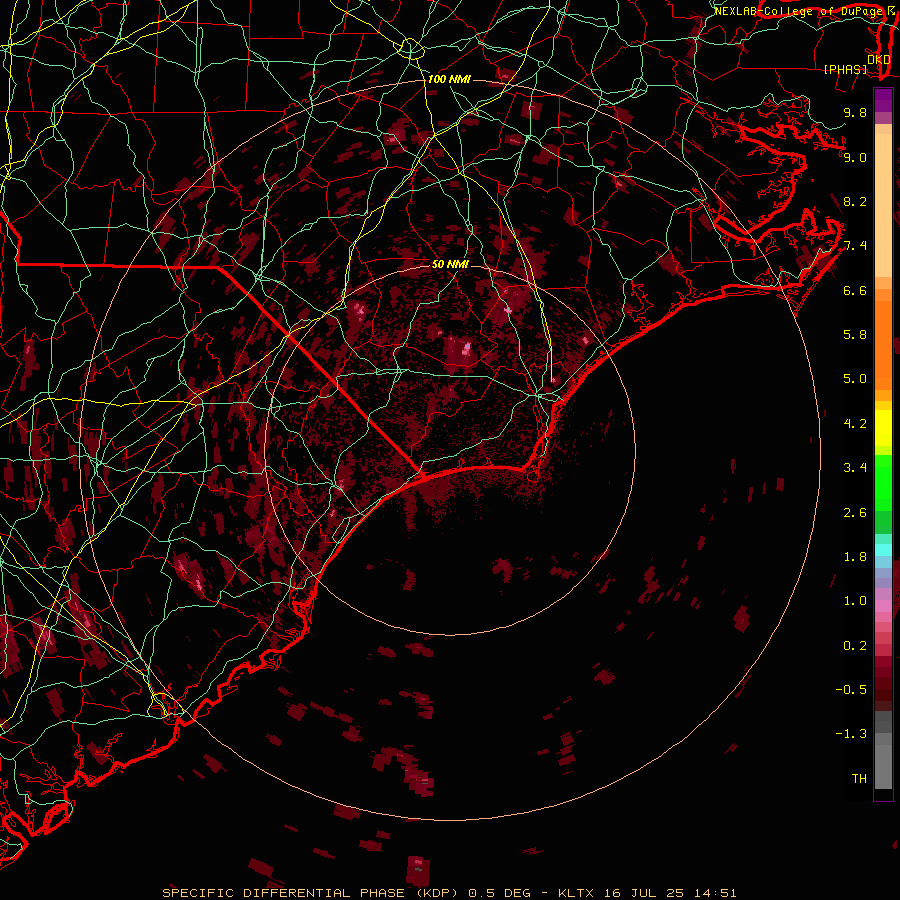Click the 3.4 color scale value
Screen dimensions: 900x900
[x=855, y=468]
